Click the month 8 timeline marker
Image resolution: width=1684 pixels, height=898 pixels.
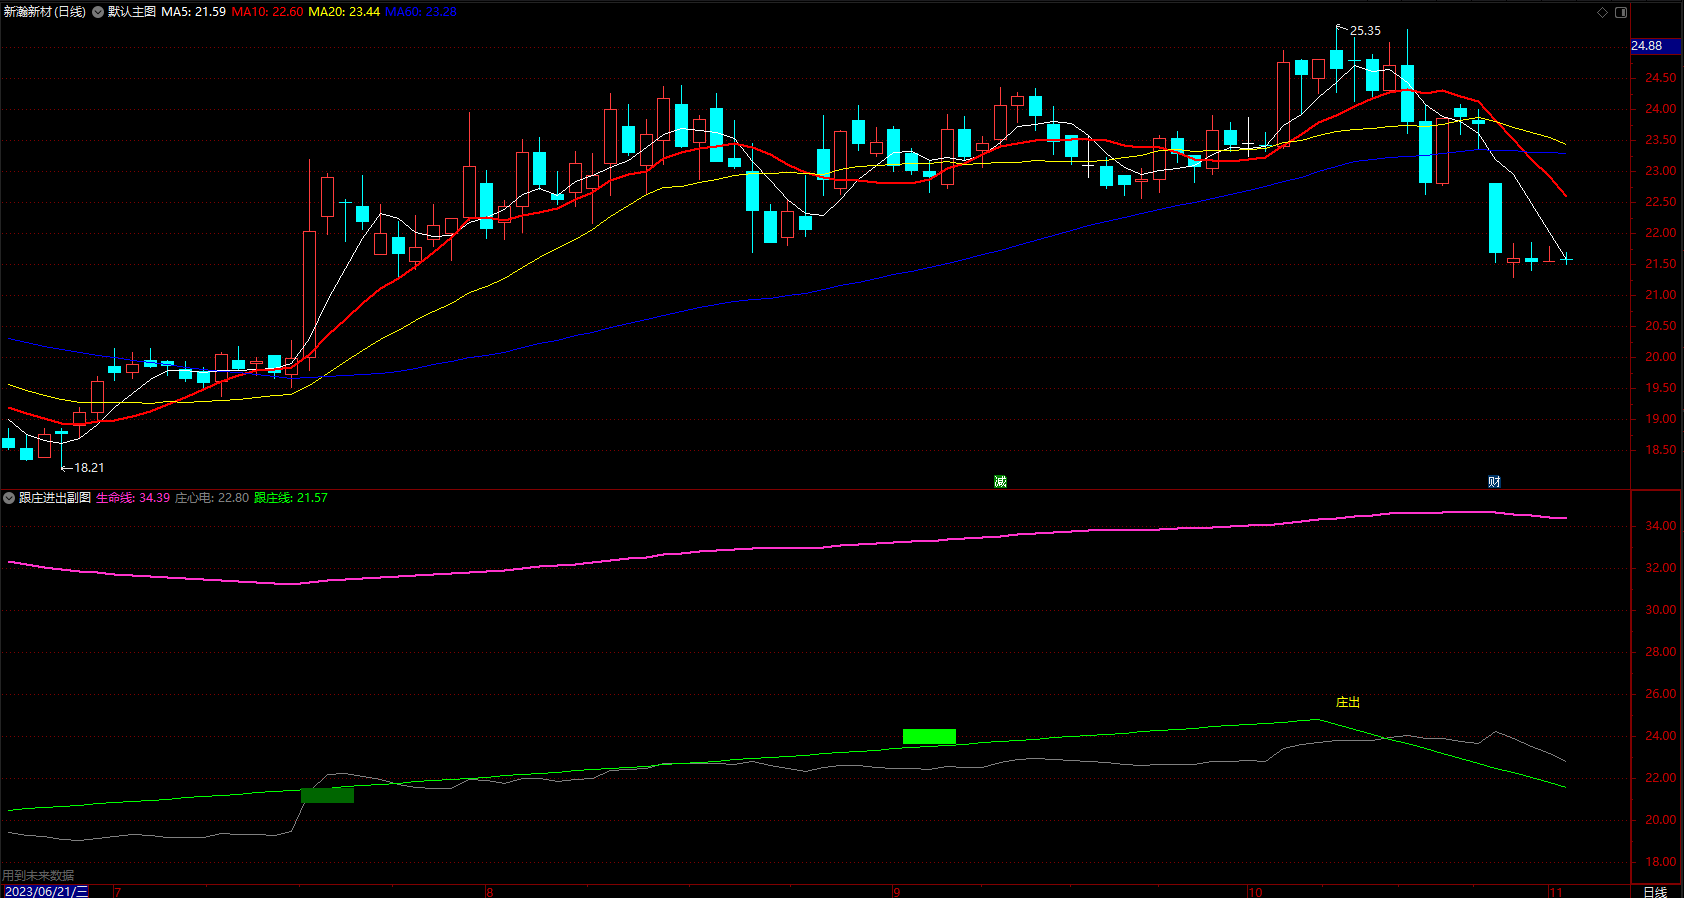coord(490,892)
